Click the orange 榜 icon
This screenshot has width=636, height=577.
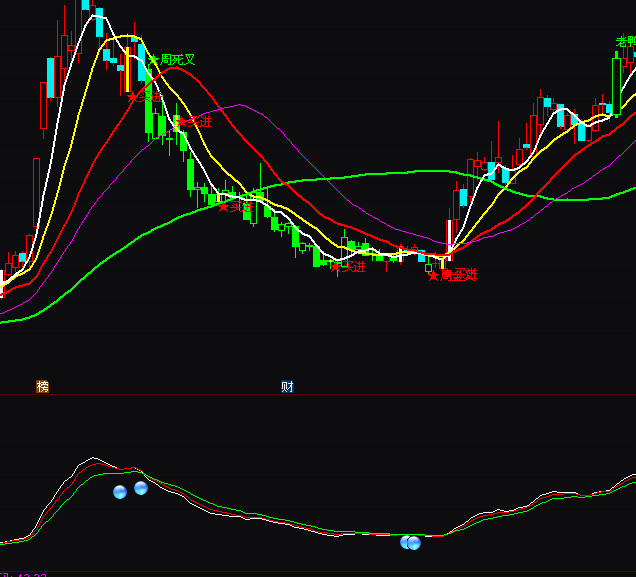[42, 386]
